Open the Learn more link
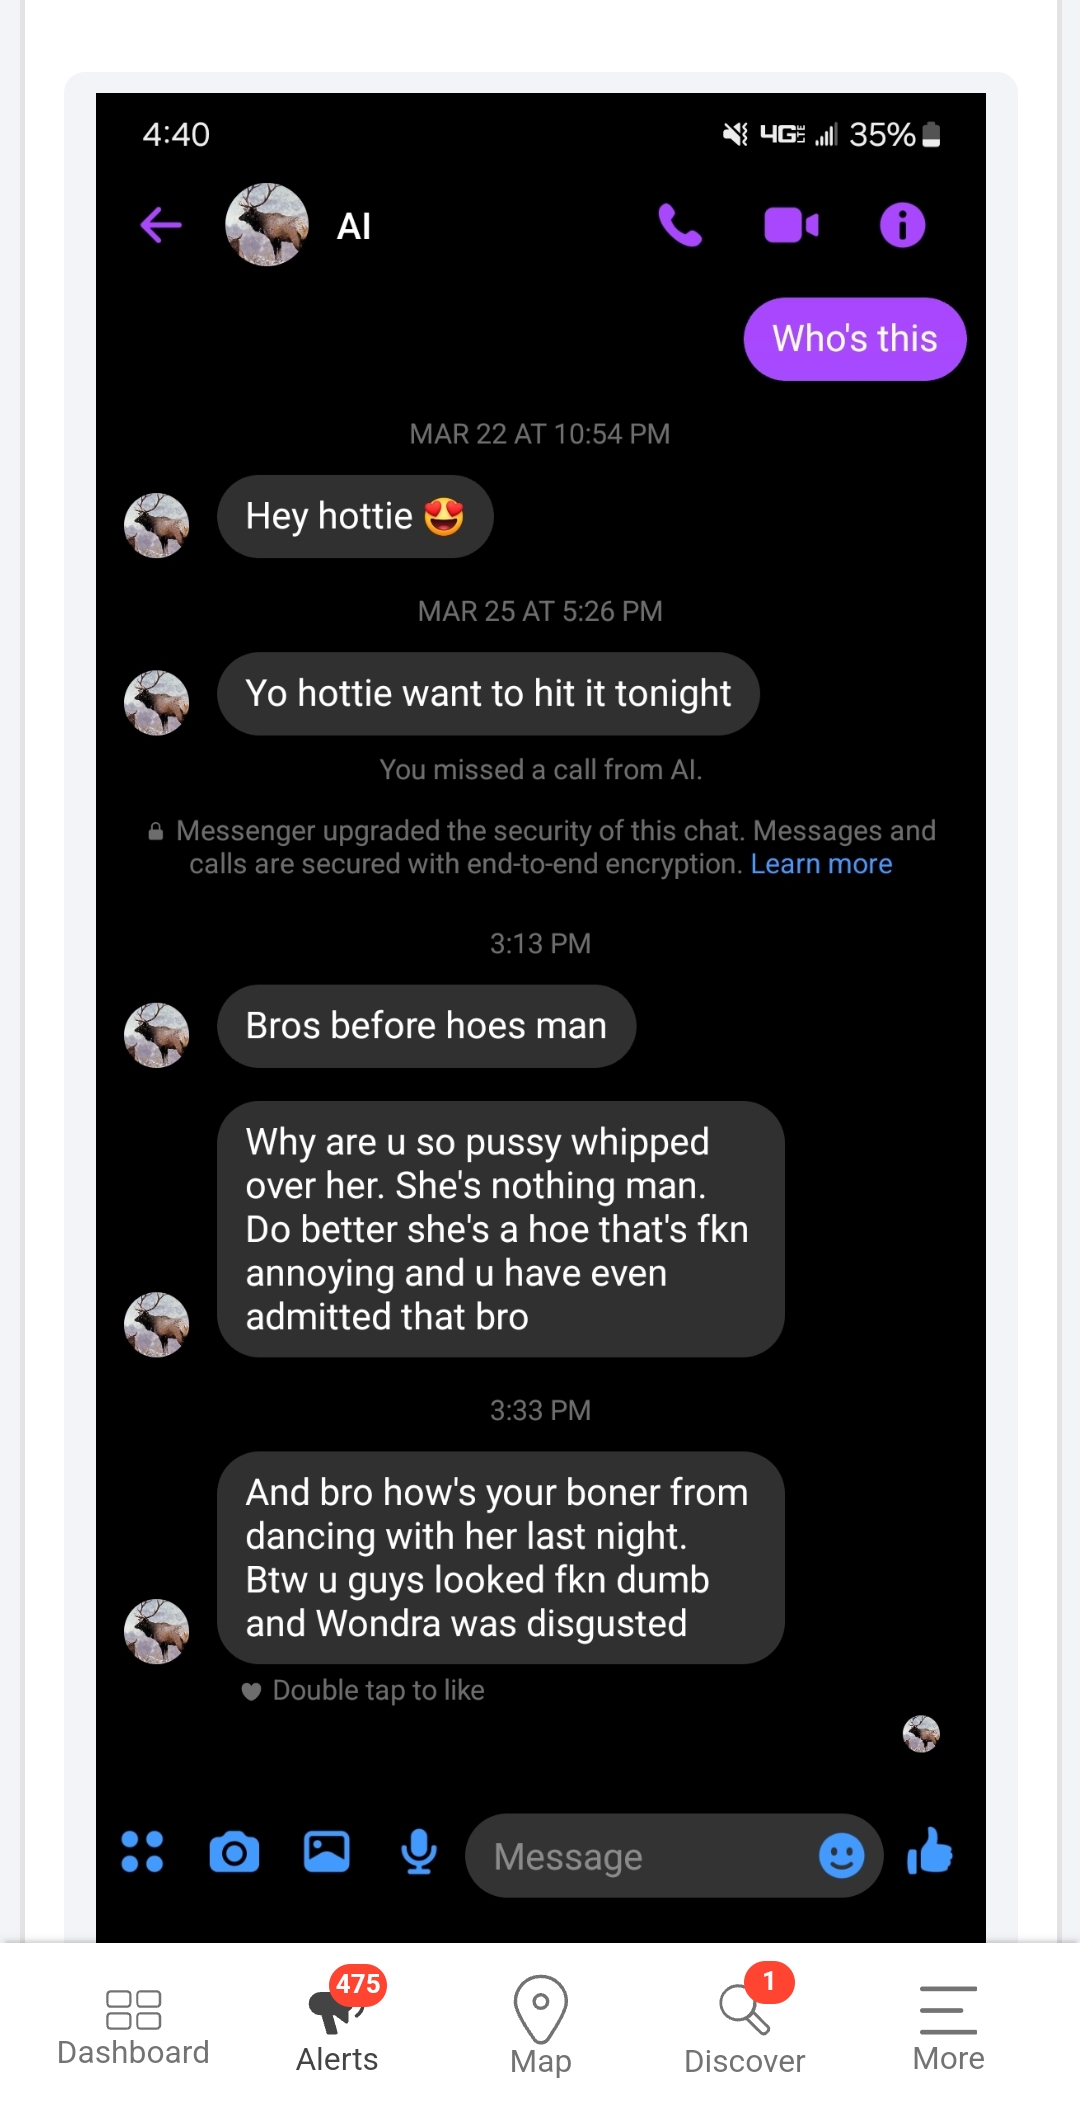This screenshot has height=2115, width=1080. coord(821,864)
